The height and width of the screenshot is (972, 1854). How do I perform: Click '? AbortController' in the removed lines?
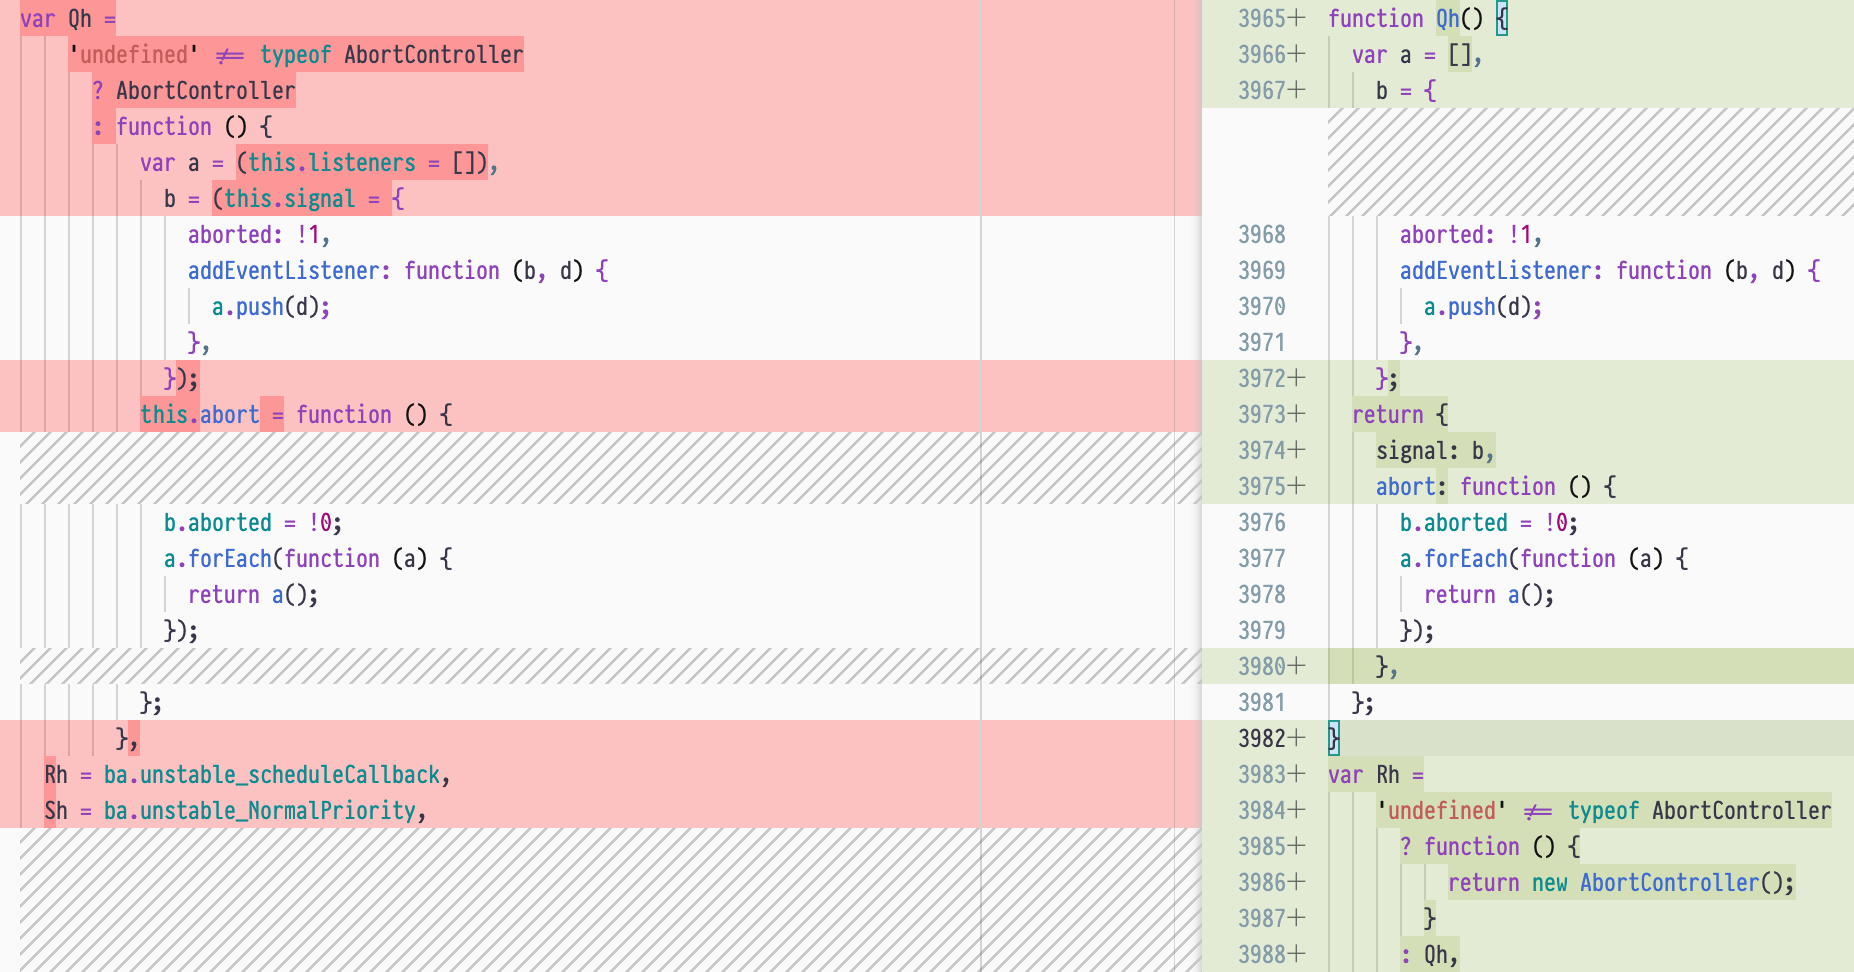pyautogui.click(x=193, y=91)
